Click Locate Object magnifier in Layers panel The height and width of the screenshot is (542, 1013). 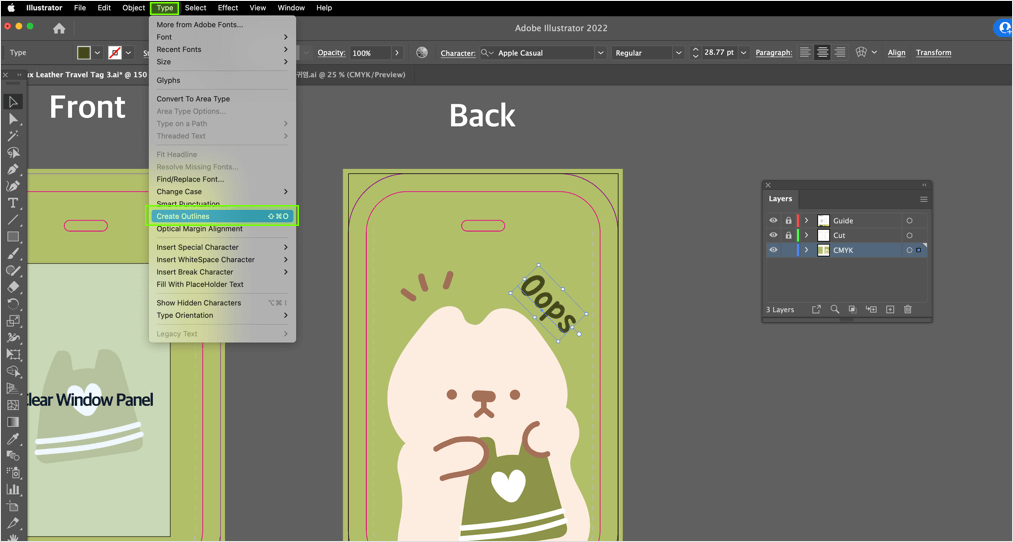(x=835, y=309)
